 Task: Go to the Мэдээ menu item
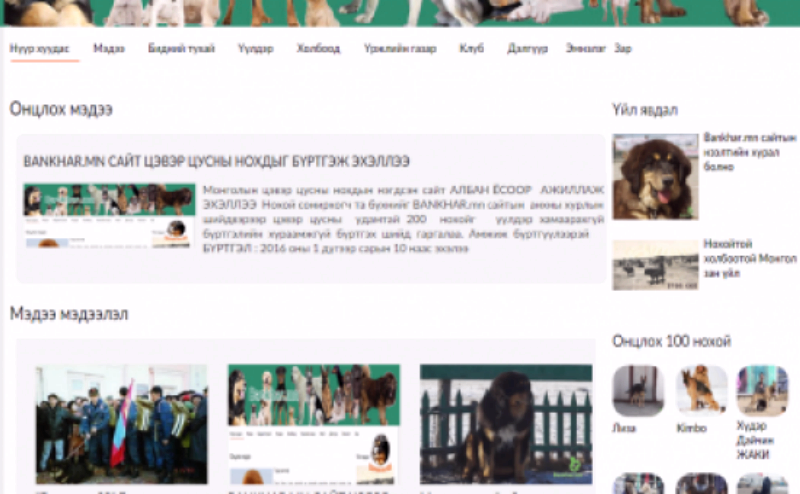point(109,48)
